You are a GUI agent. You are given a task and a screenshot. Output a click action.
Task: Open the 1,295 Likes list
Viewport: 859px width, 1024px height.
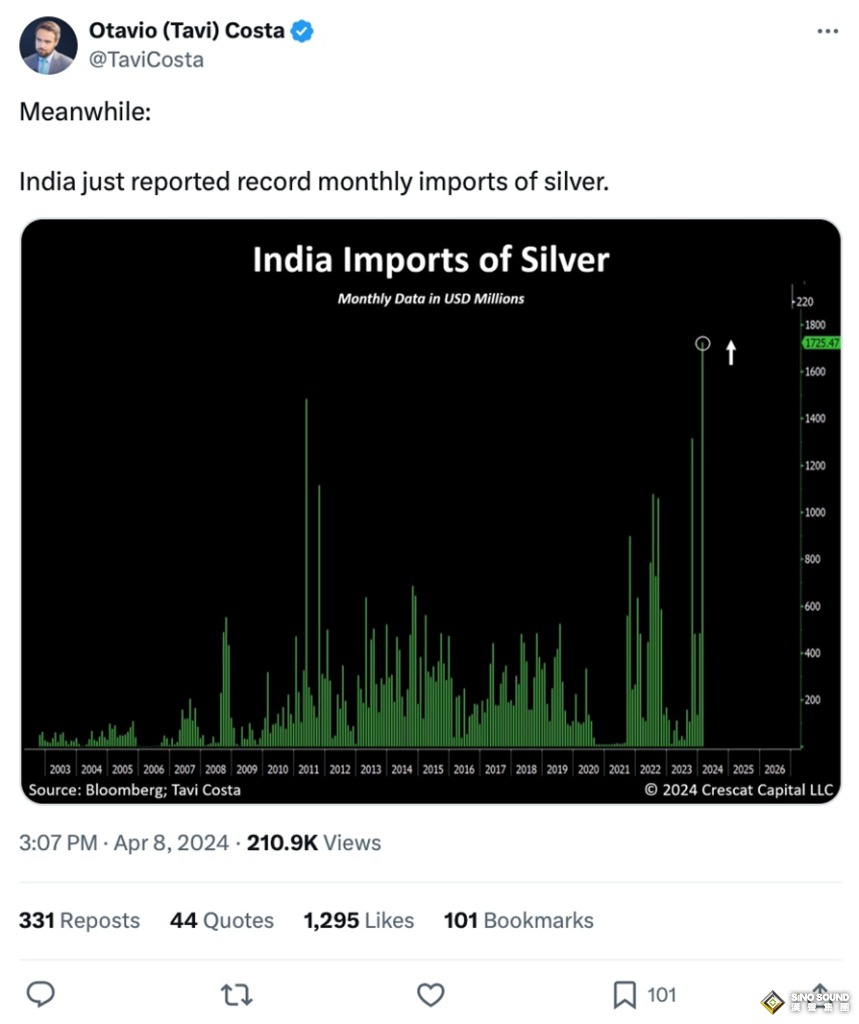(358, 920)
